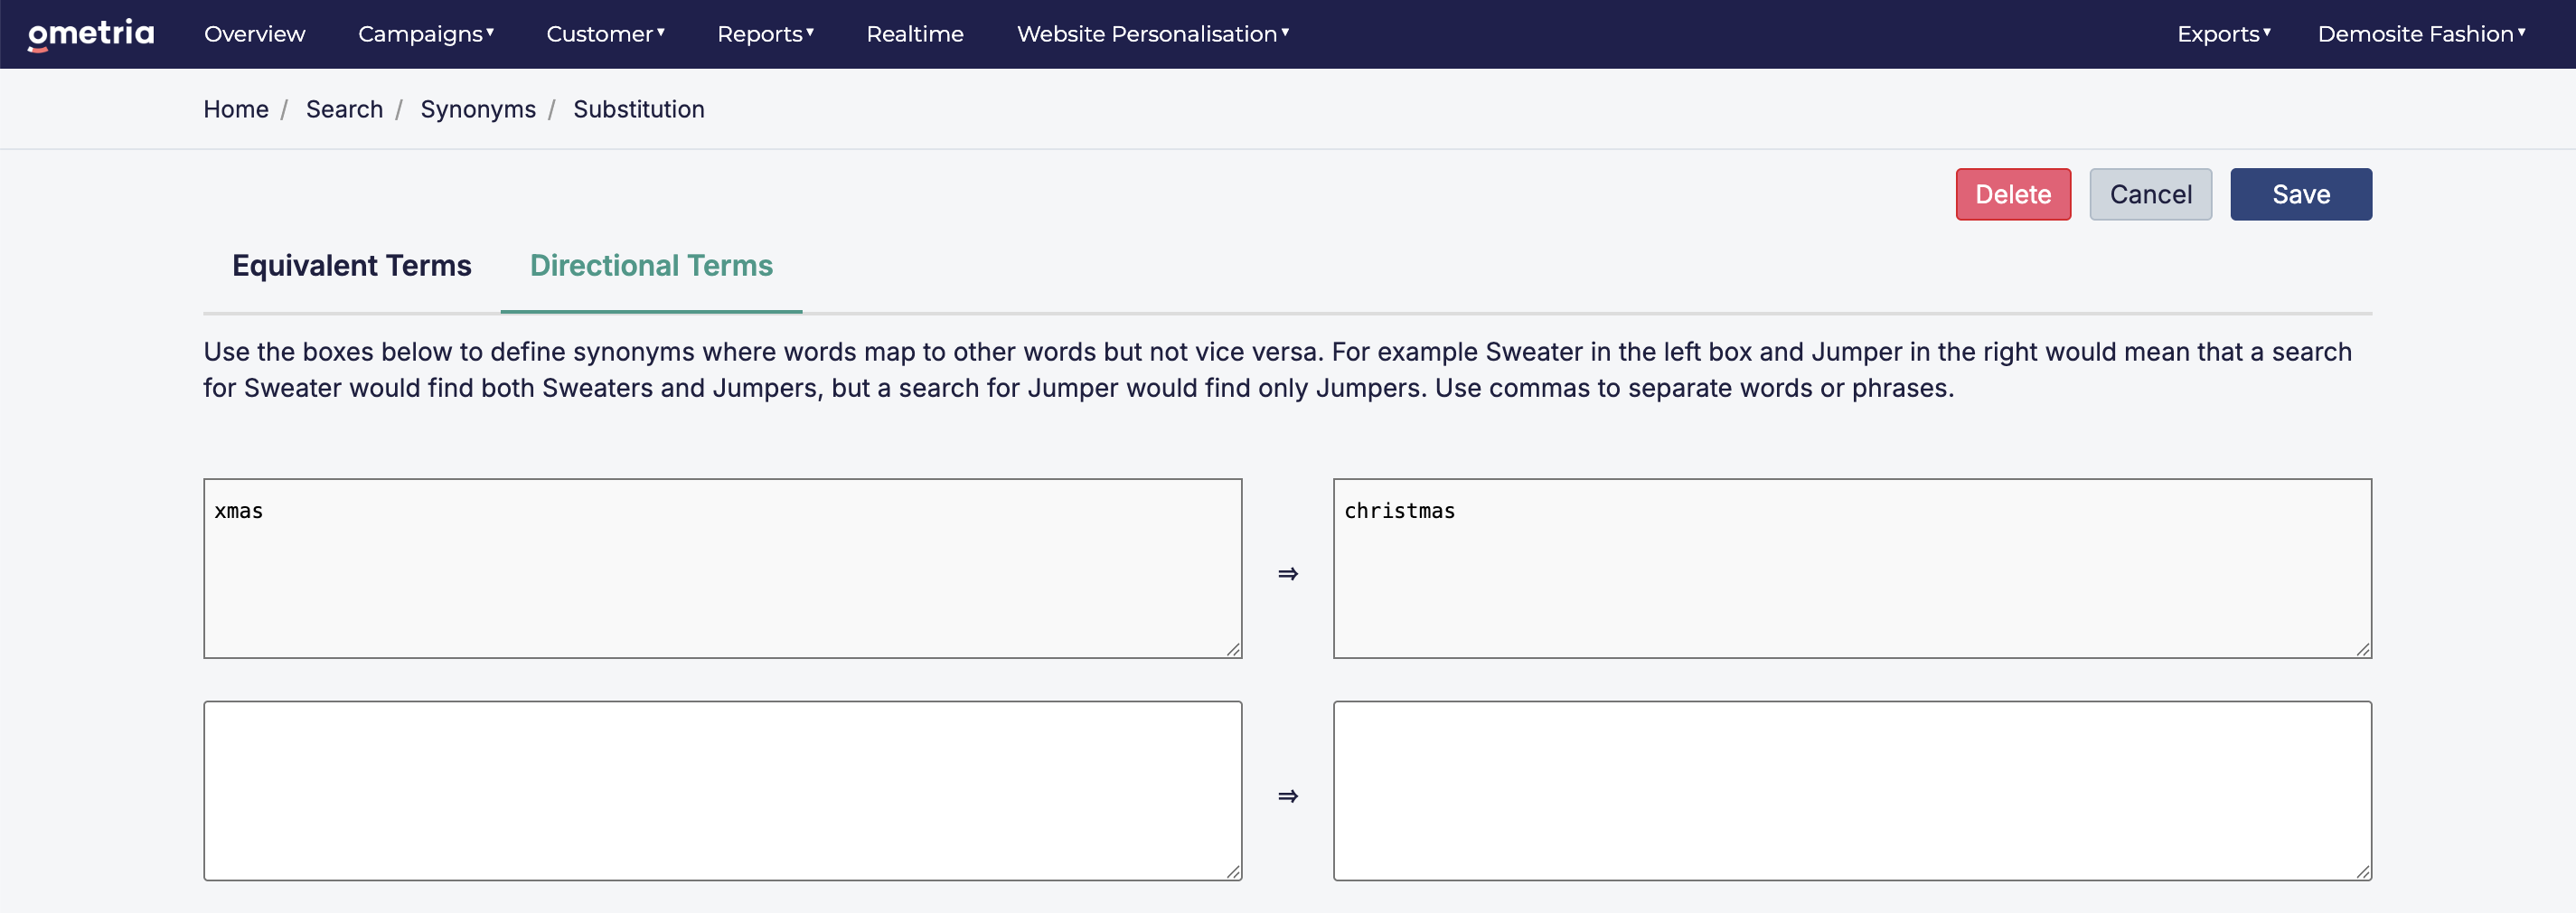Click the Ometria logo

click(91, 34)
